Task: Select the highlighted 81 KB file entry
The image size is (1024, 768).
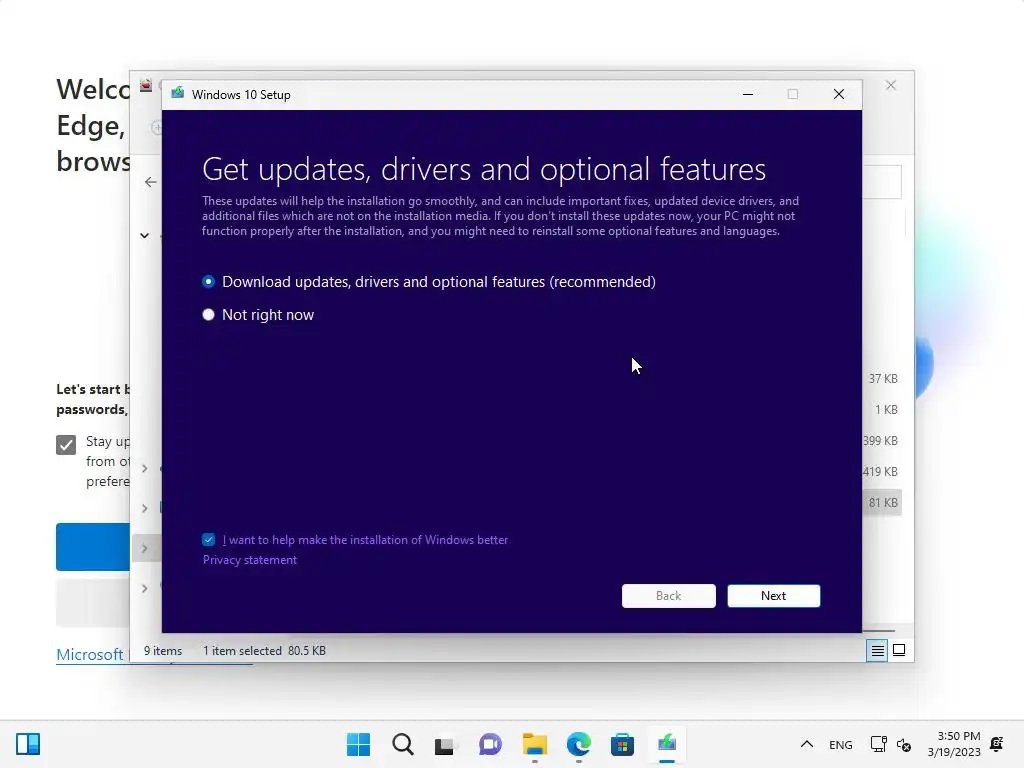Action: tap(883, 503)
